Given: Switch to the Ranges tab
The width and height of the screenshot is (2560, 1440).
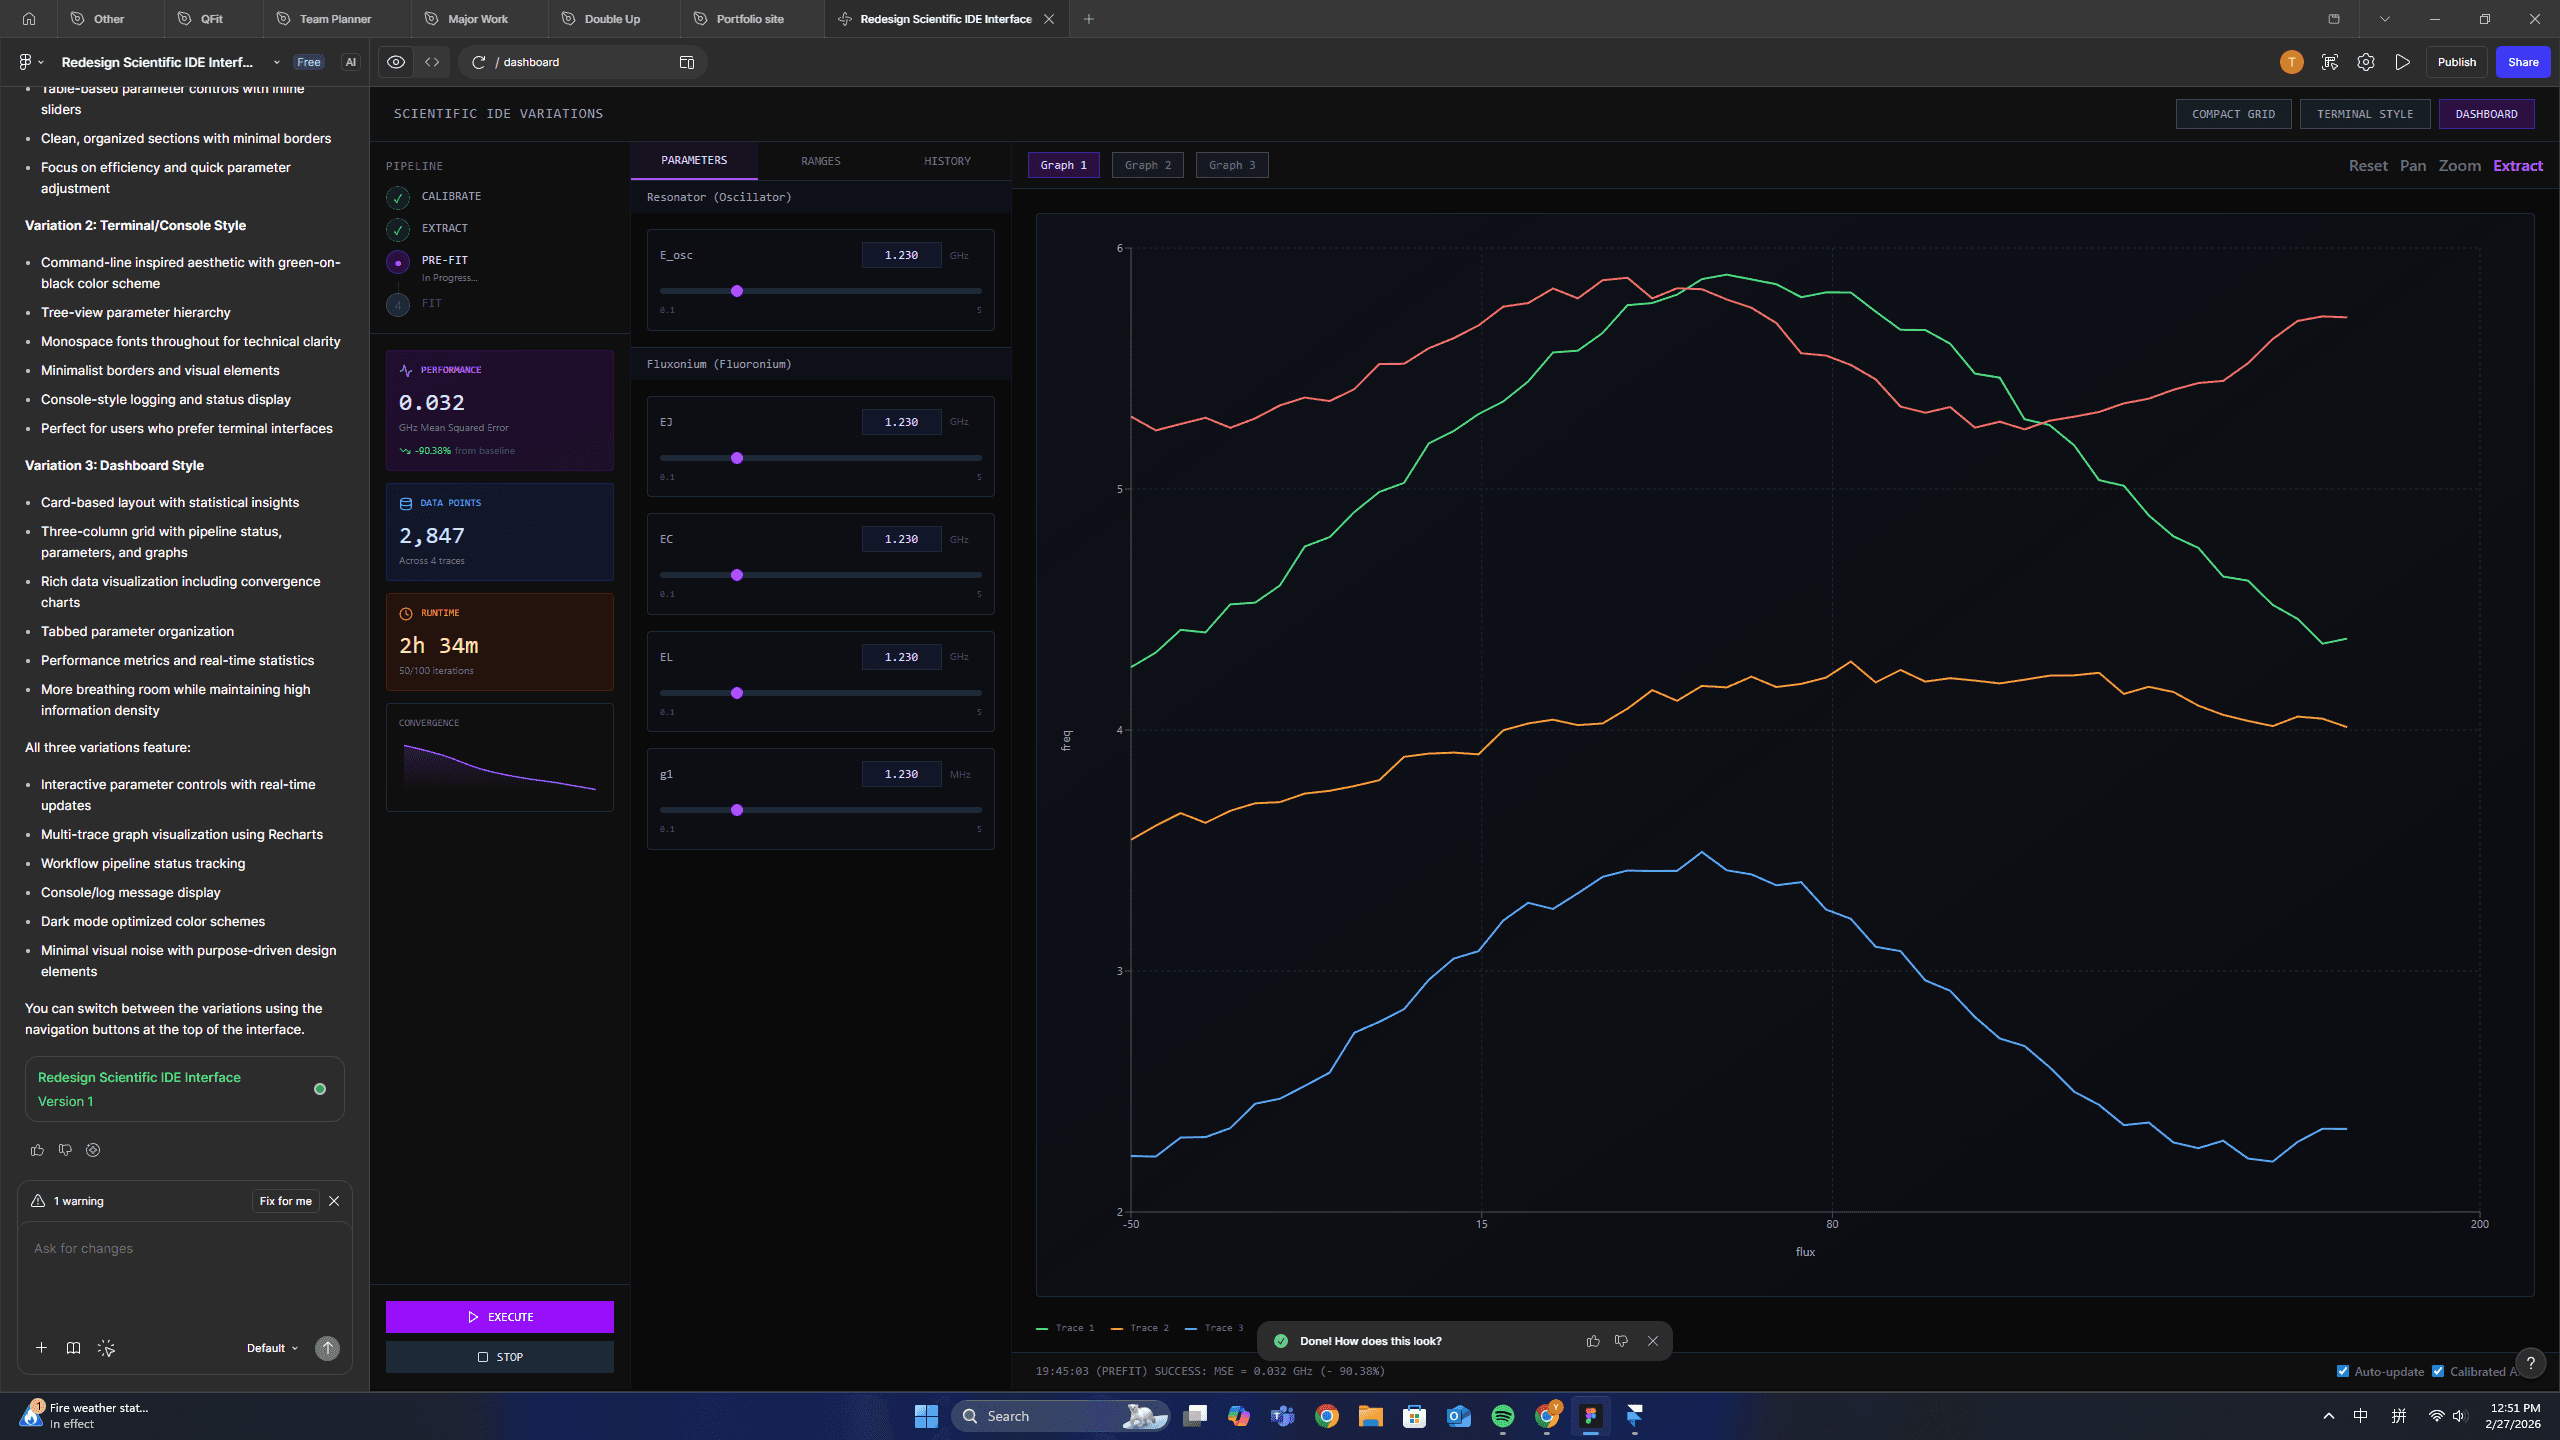Looking at the screenshot, I should tap(820, 161).
